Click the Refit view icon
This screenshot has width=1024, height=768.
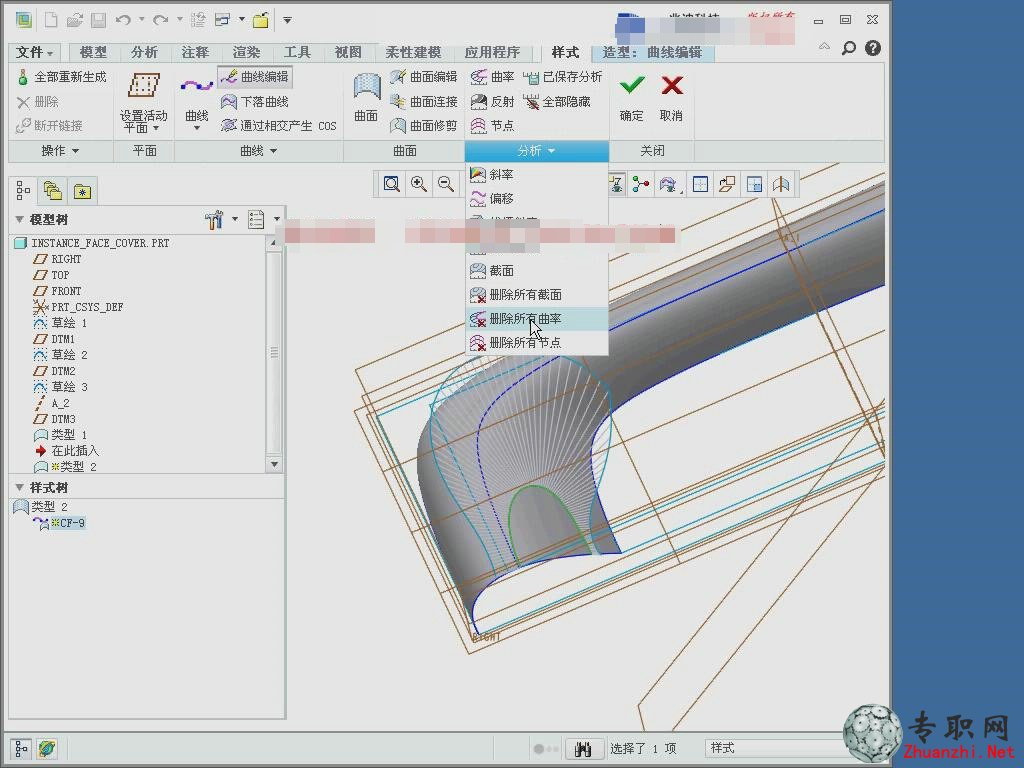click(392, 184)
